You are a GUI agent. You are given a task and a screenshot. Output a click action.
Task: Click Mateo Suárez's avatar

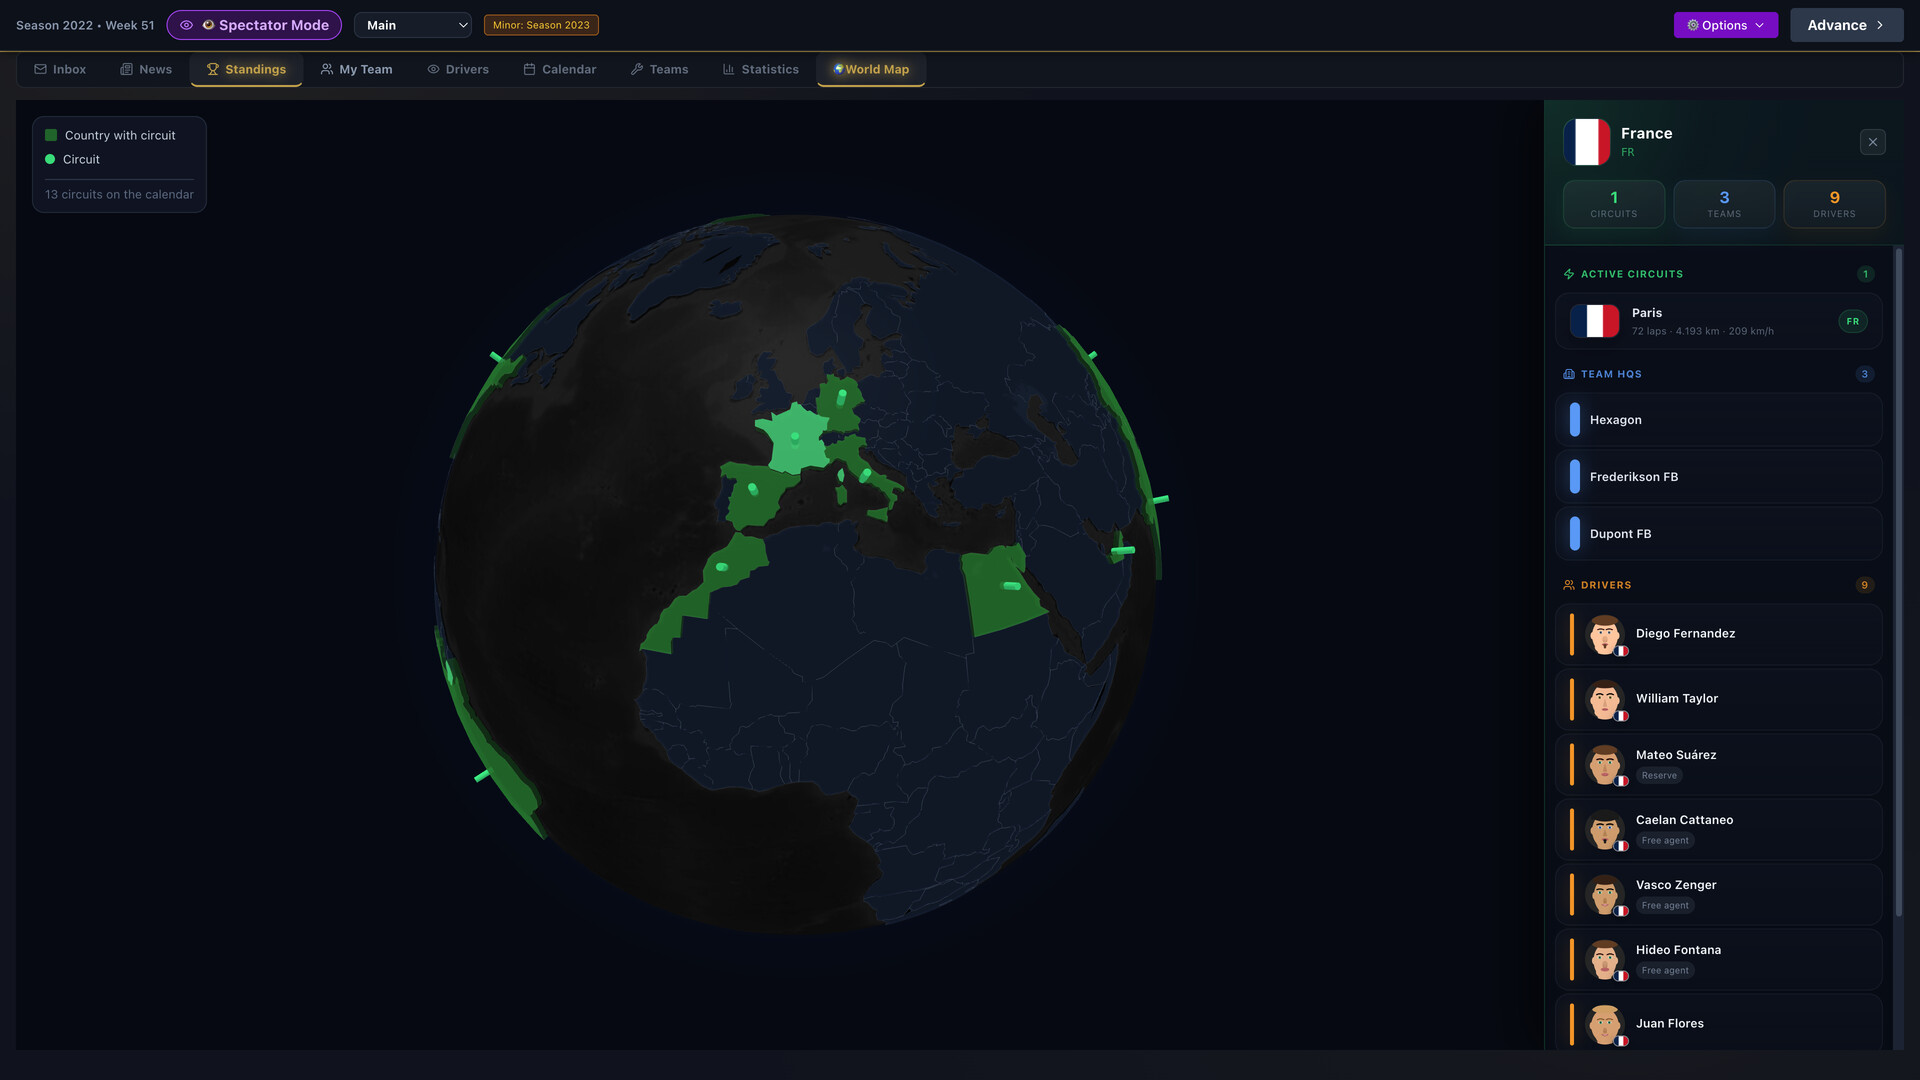point(1605,764)
